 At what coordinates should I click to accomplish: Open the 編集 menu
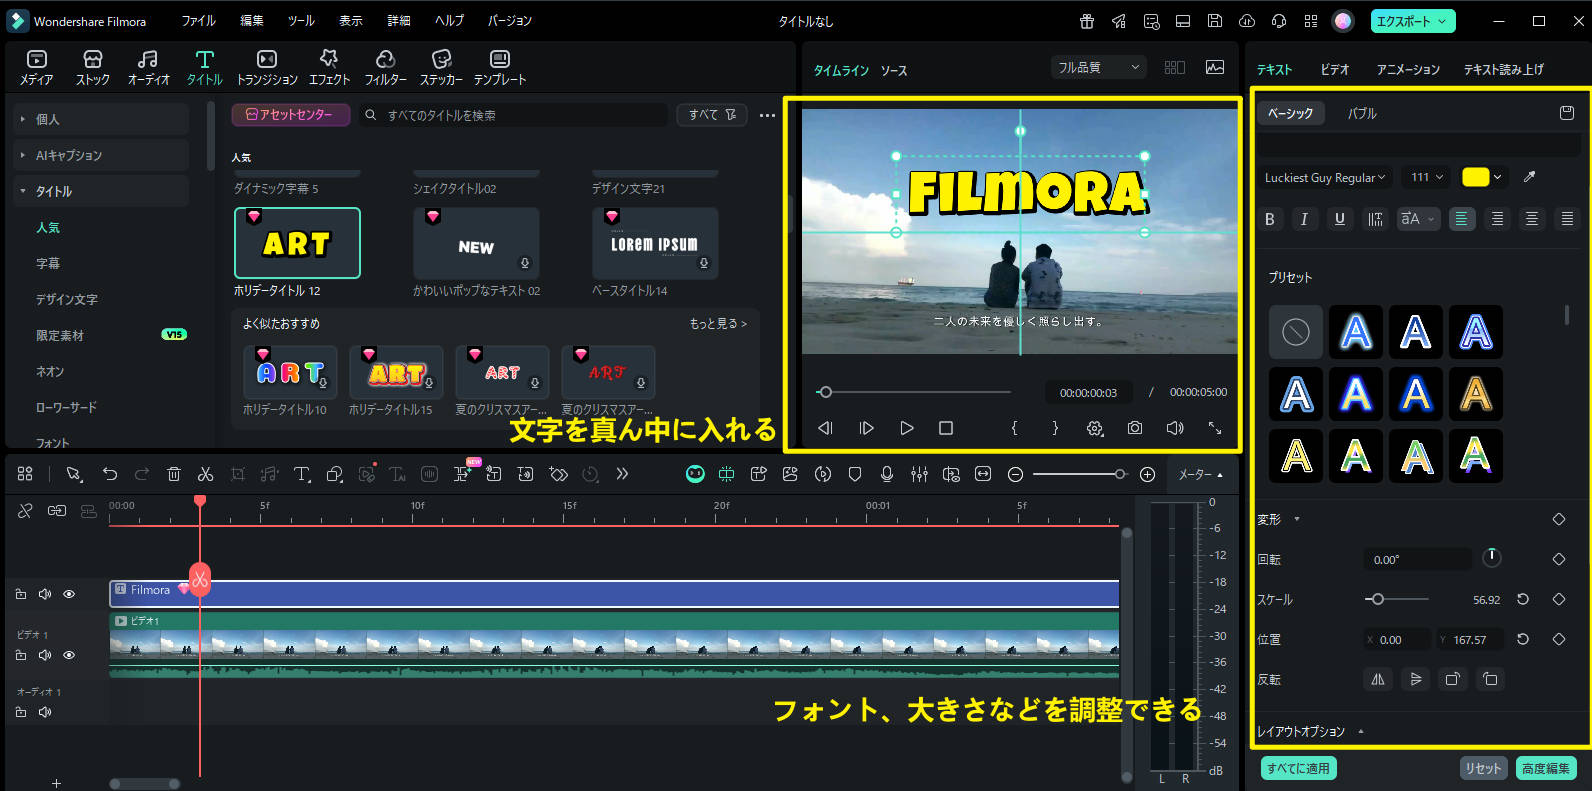point(252,21)
